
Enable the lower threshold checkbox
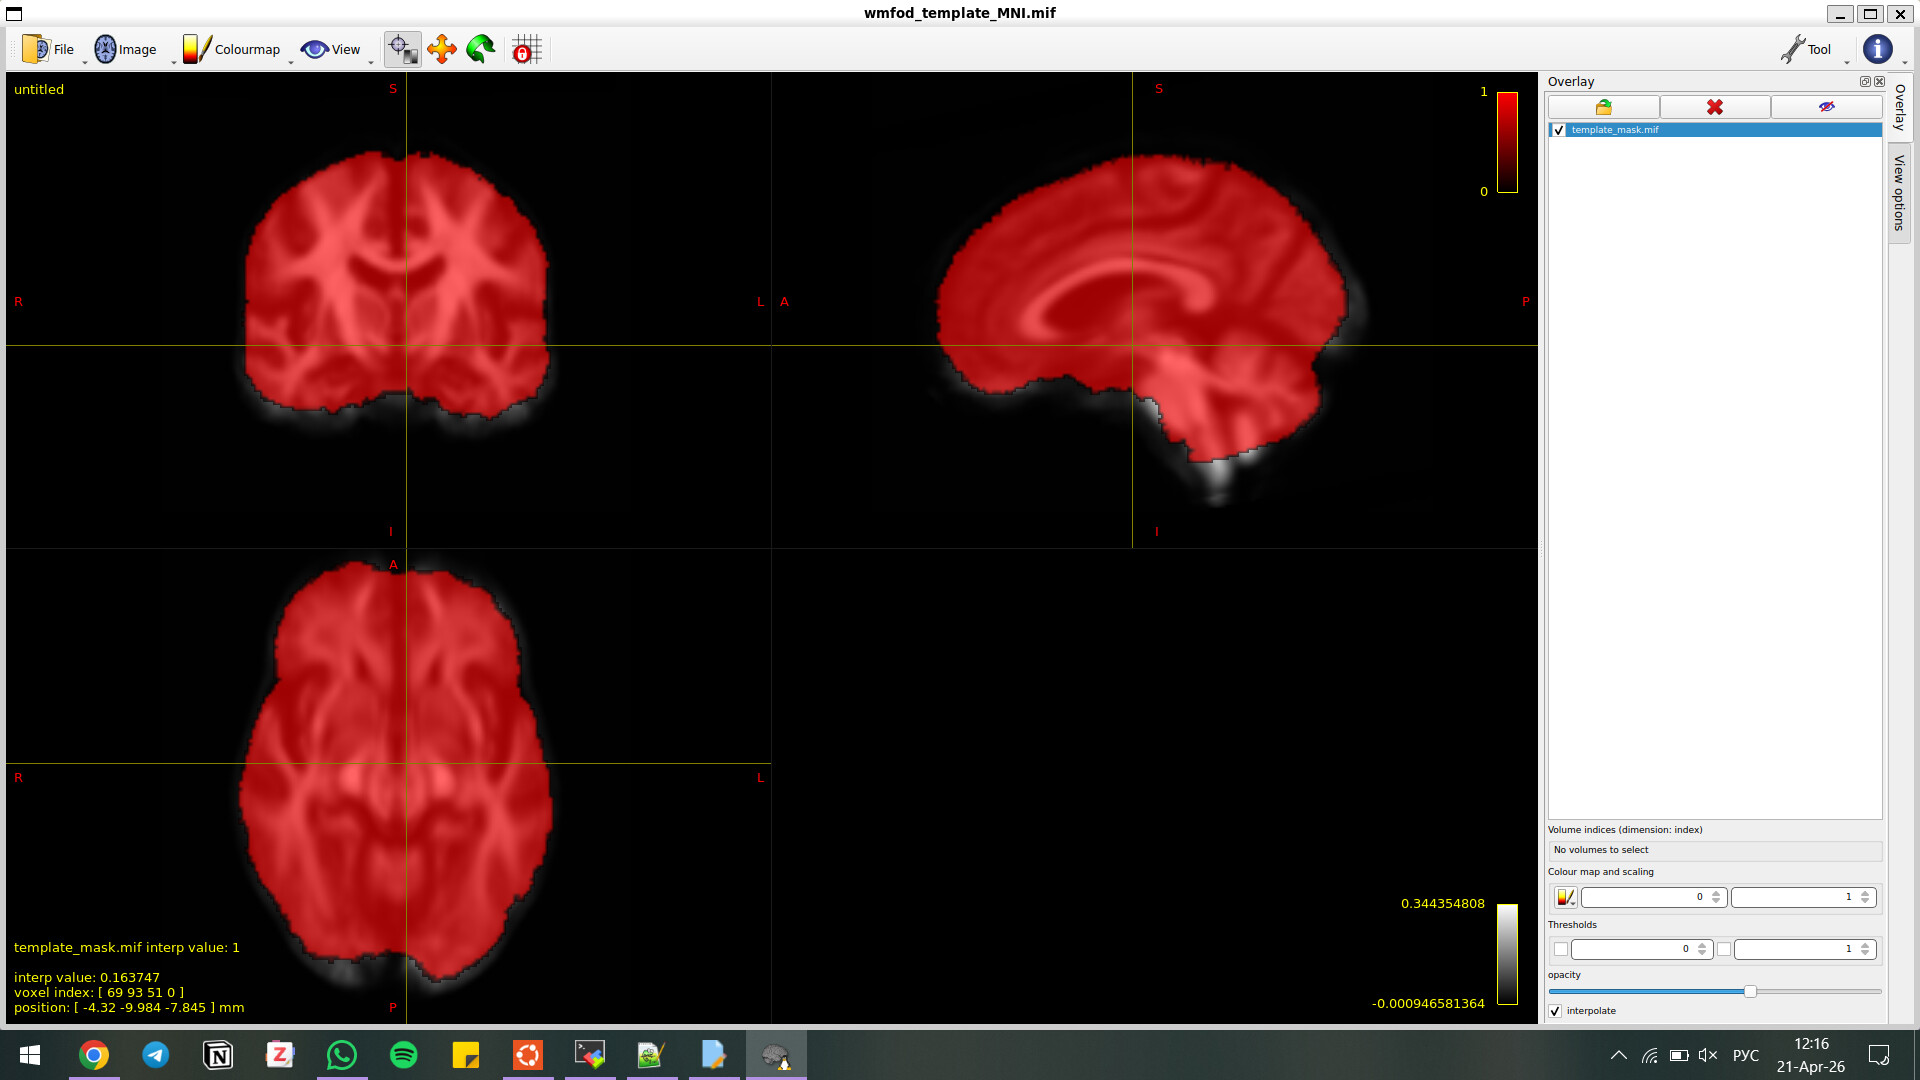(x=1561, y=949)
